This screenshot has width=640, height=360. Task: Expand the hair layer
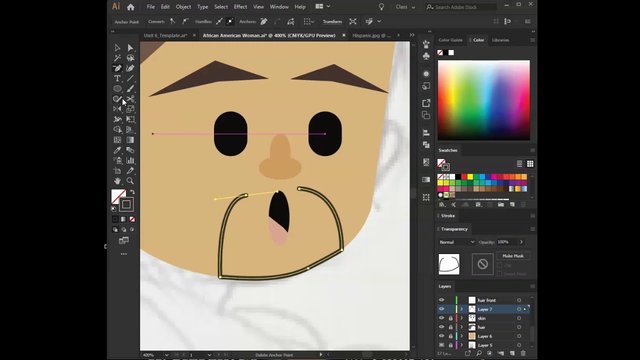point(462,327)
